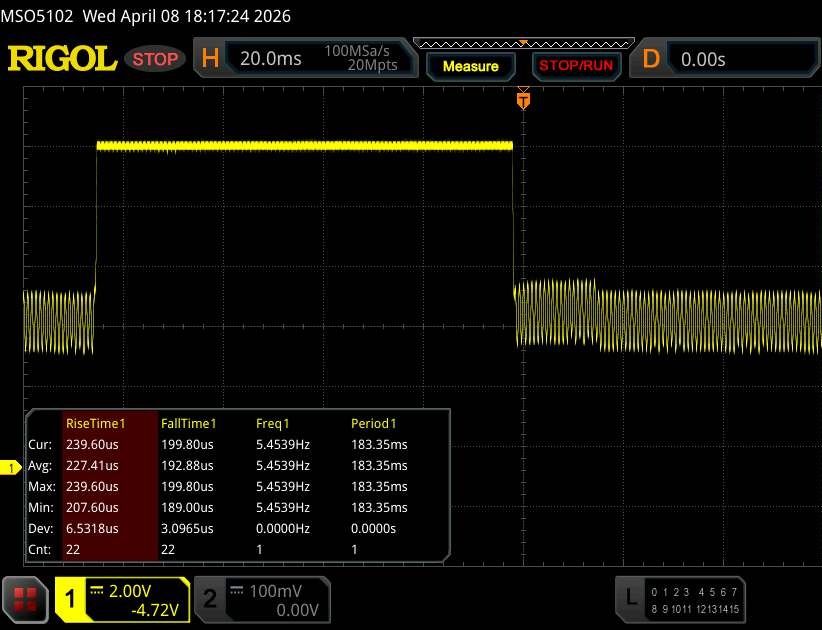The height and width of the screenshot is (630, 822).
Task: Click the channel 1 ground level marker
Action: [12, 468]
